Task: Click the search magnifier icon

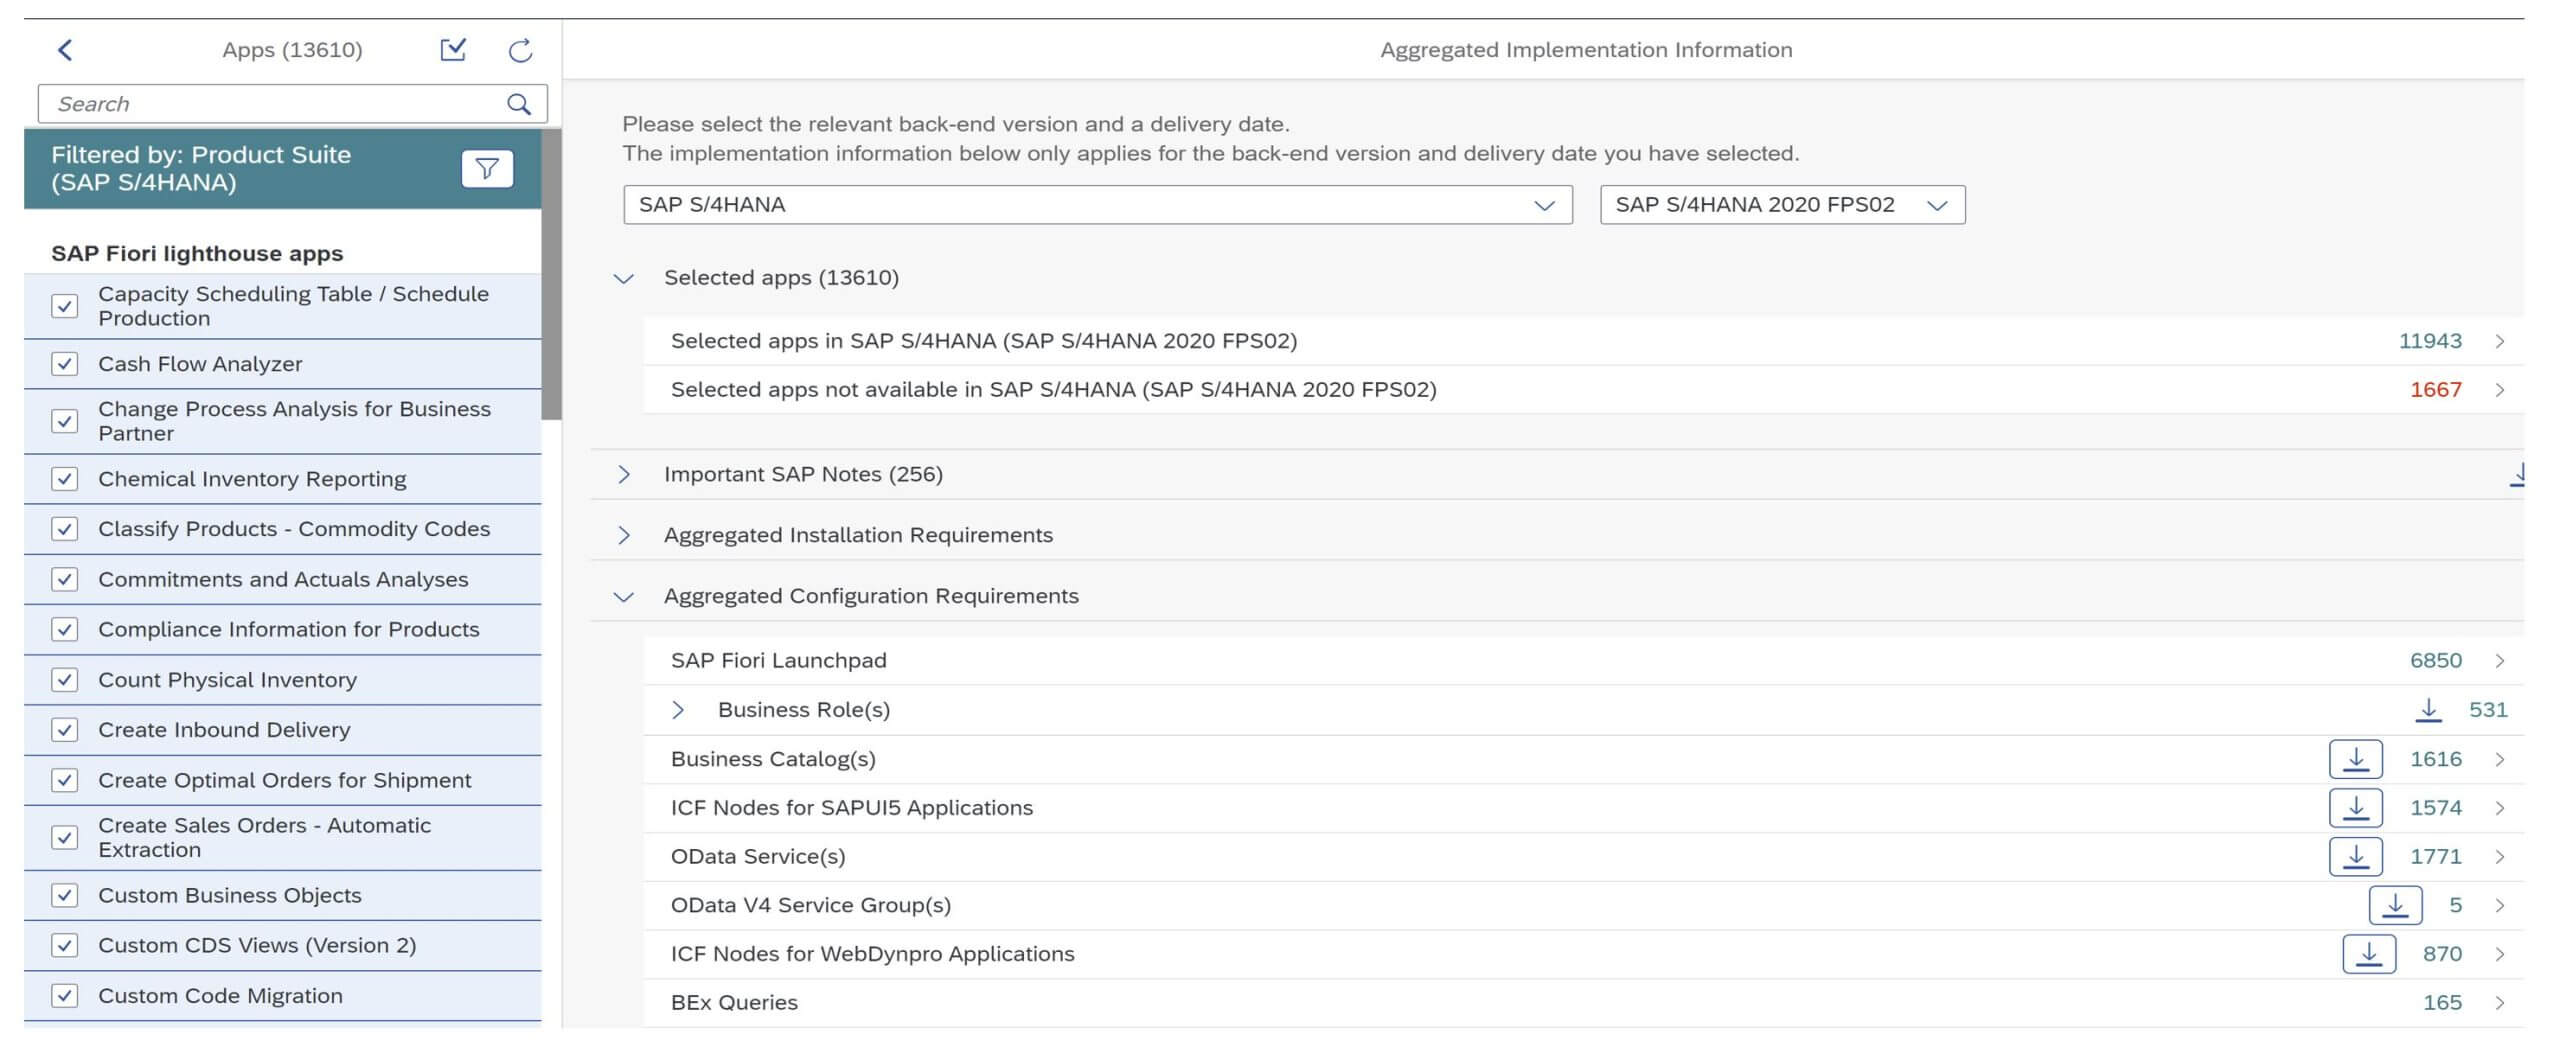Action: [518, 104]
